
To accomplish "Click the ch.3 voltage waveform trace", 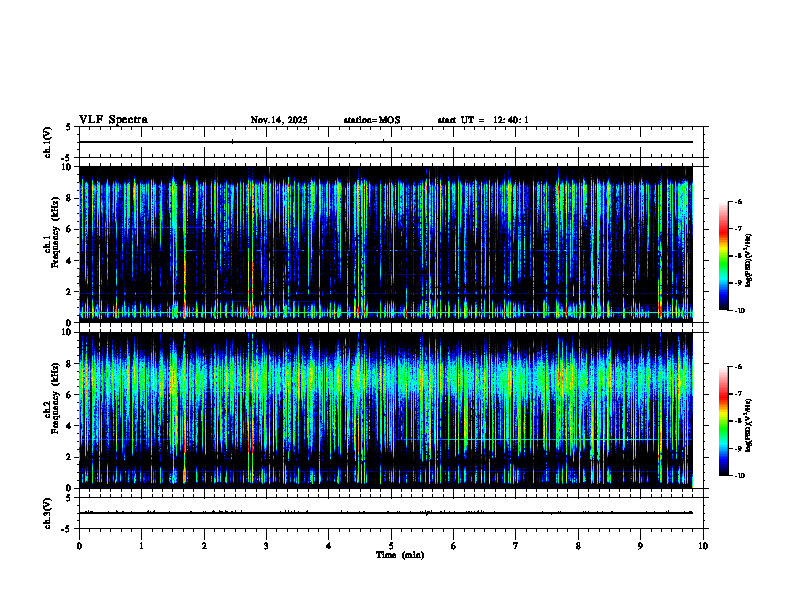I will tap(386, 513).
